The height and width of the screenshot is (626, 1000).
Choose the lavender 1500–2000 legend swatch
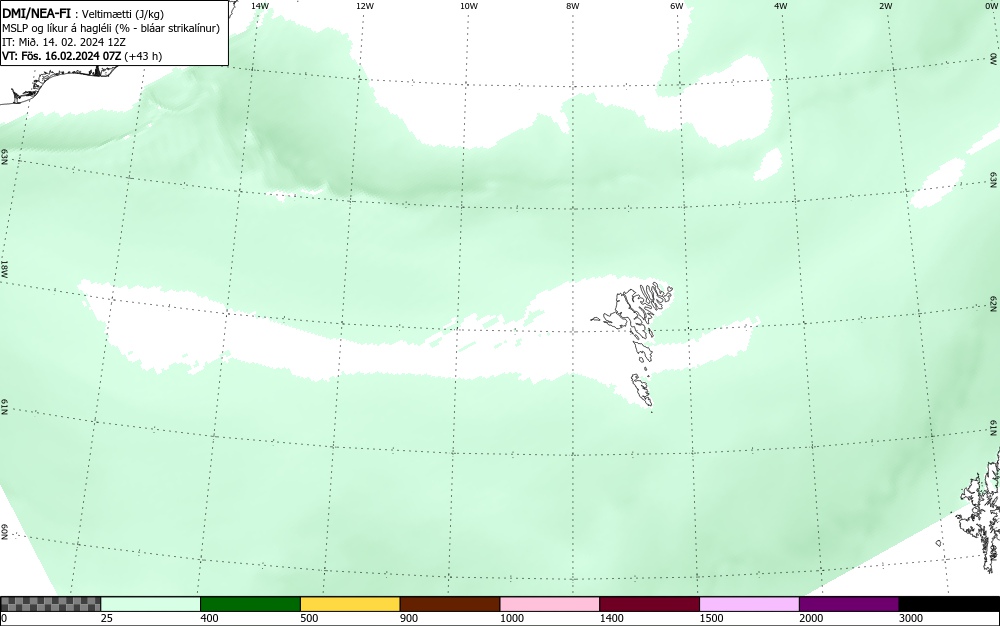(749, 604)
